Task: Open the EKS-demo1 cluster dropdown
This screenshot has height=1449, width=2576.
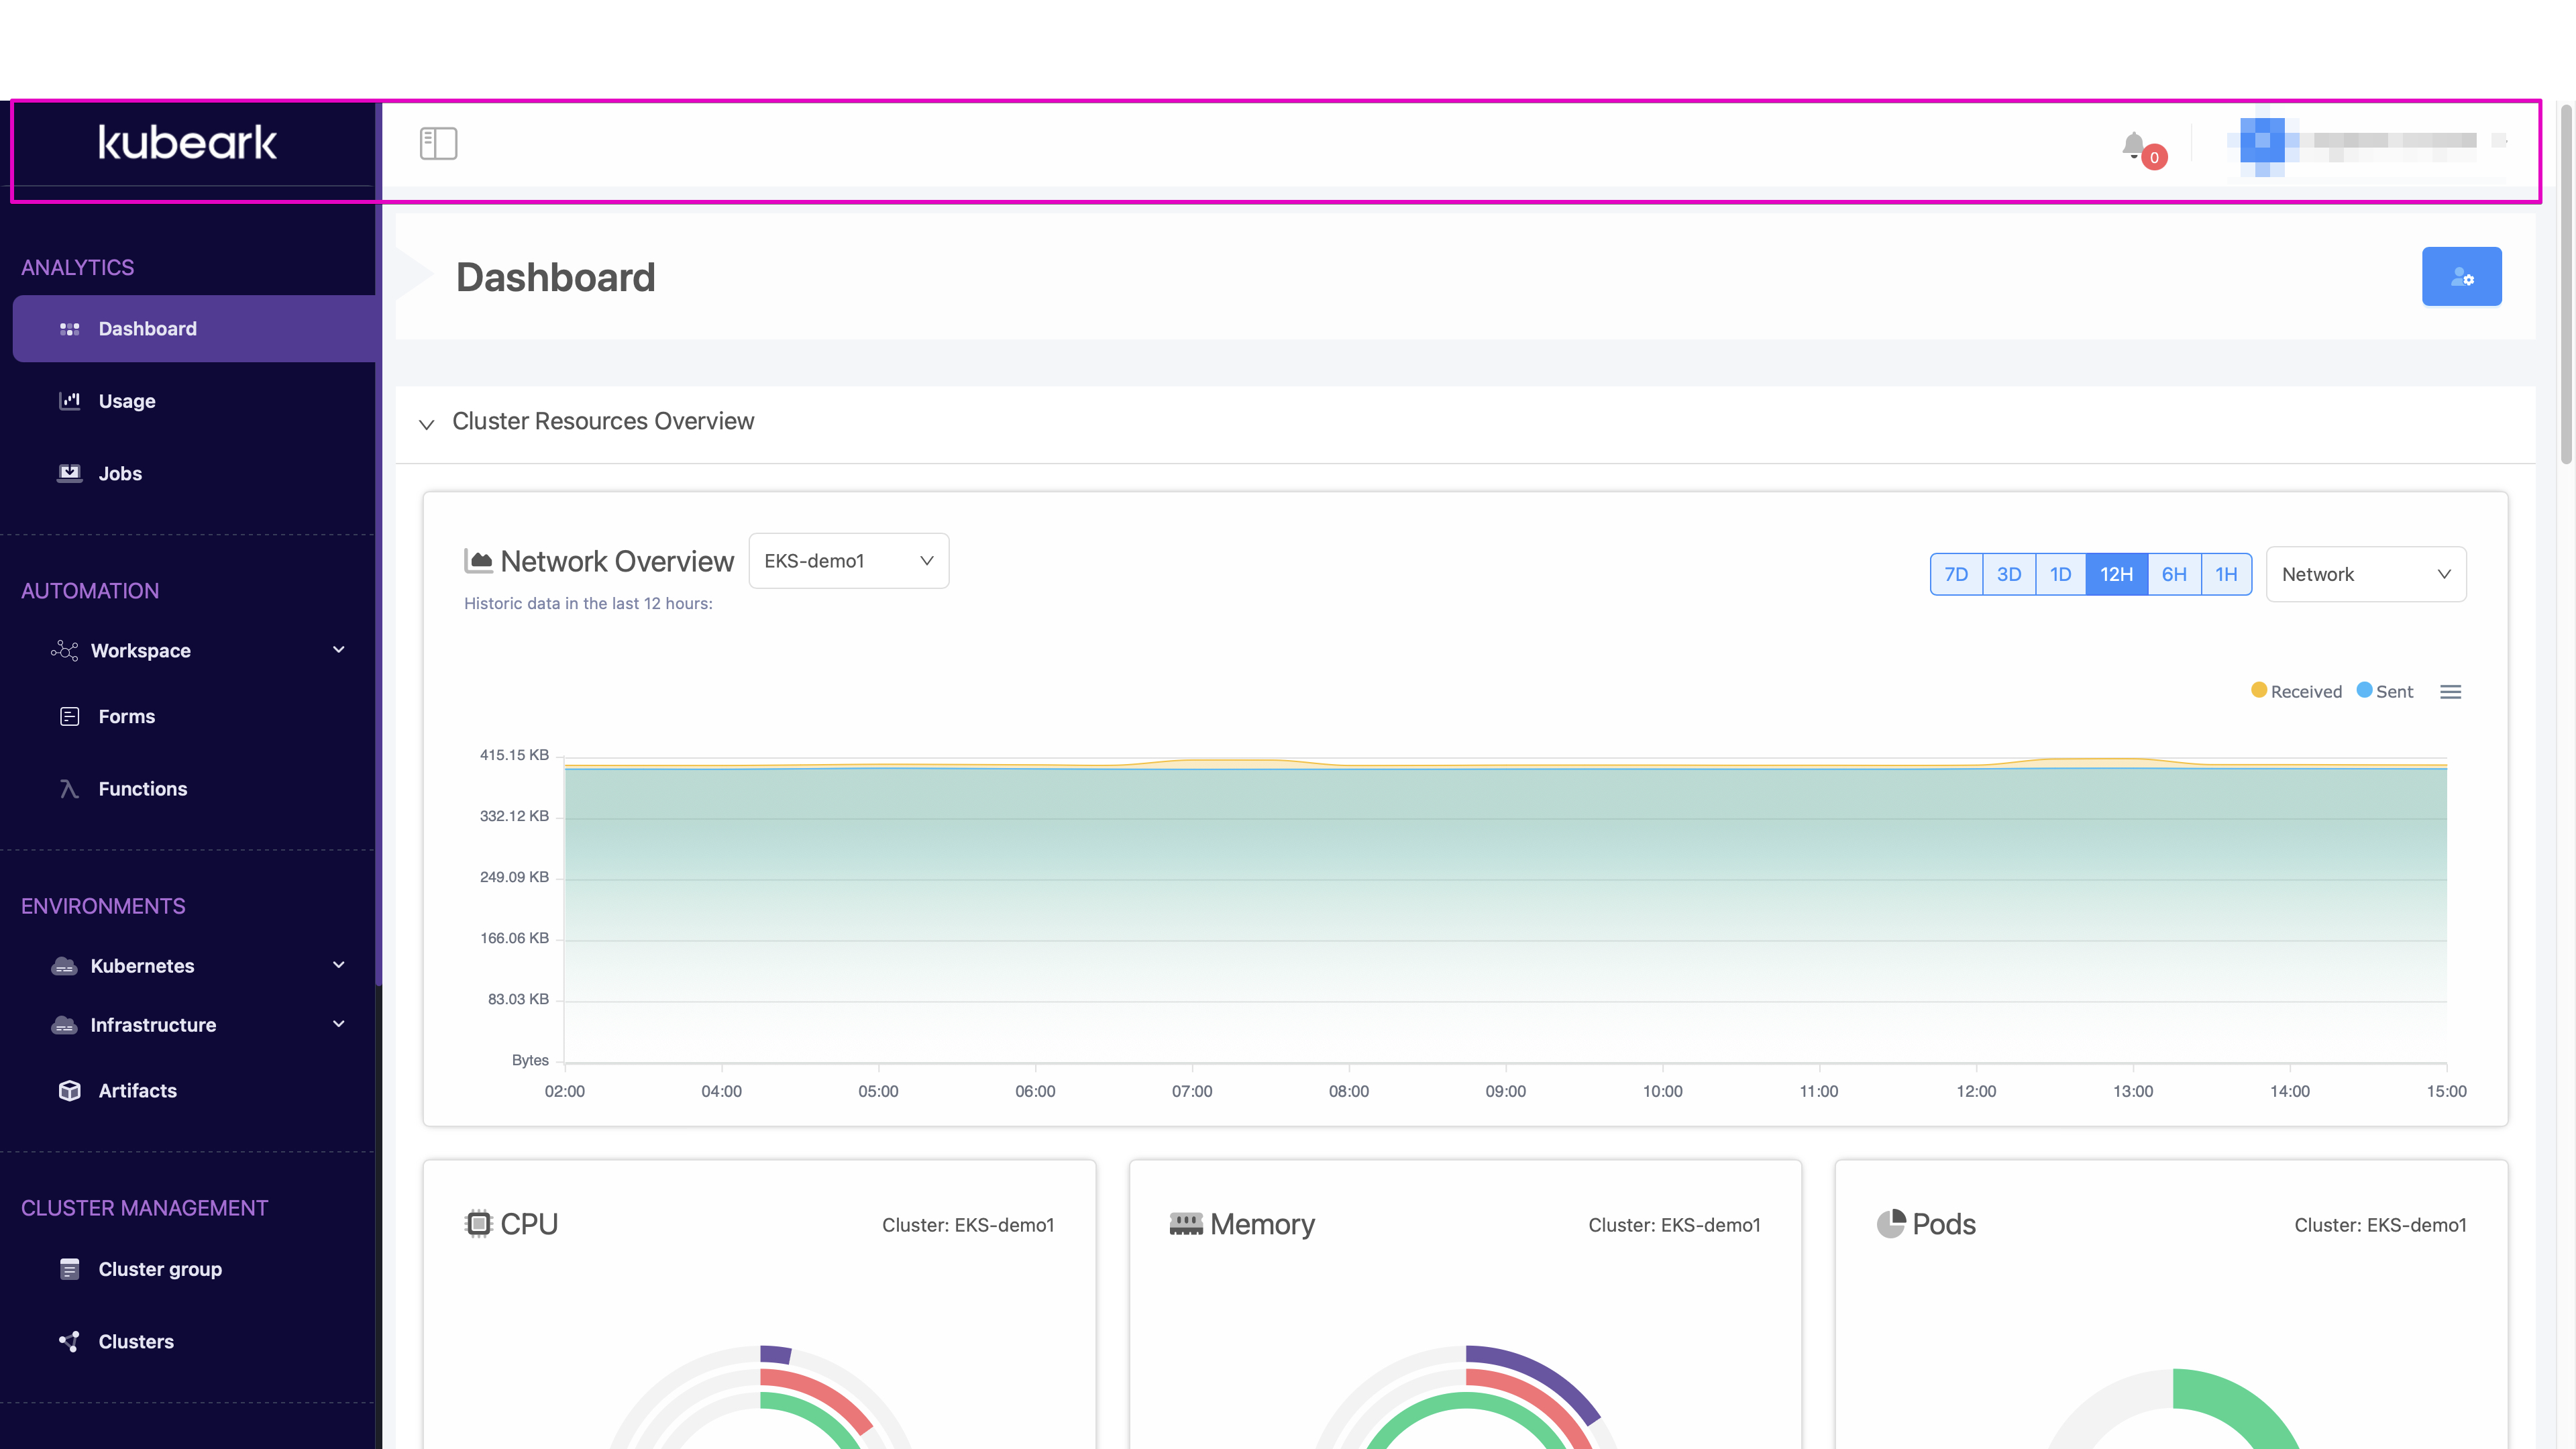Action: pos(848,561)
